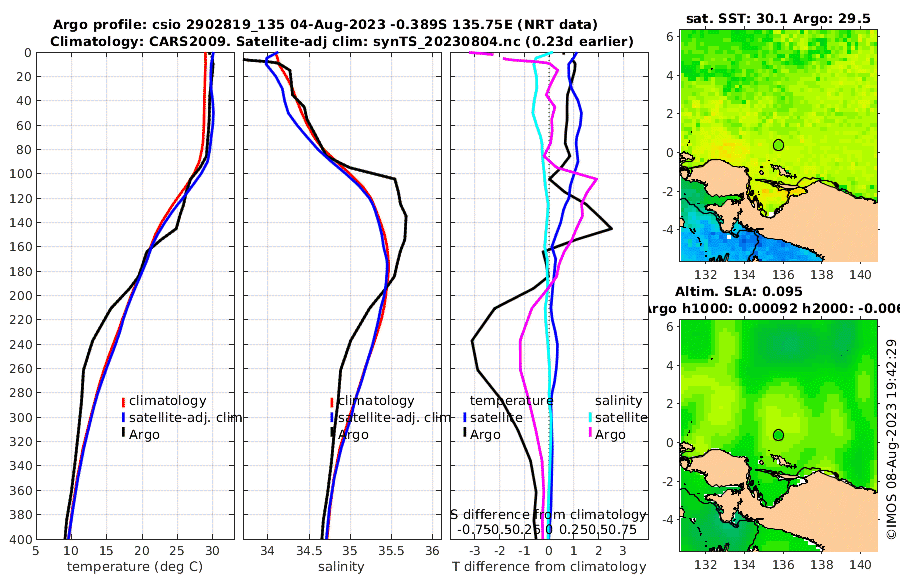Viewport: 900px width, 580px height.
Task: Click the depth axis tick label 260
Action: pos(21,369)
